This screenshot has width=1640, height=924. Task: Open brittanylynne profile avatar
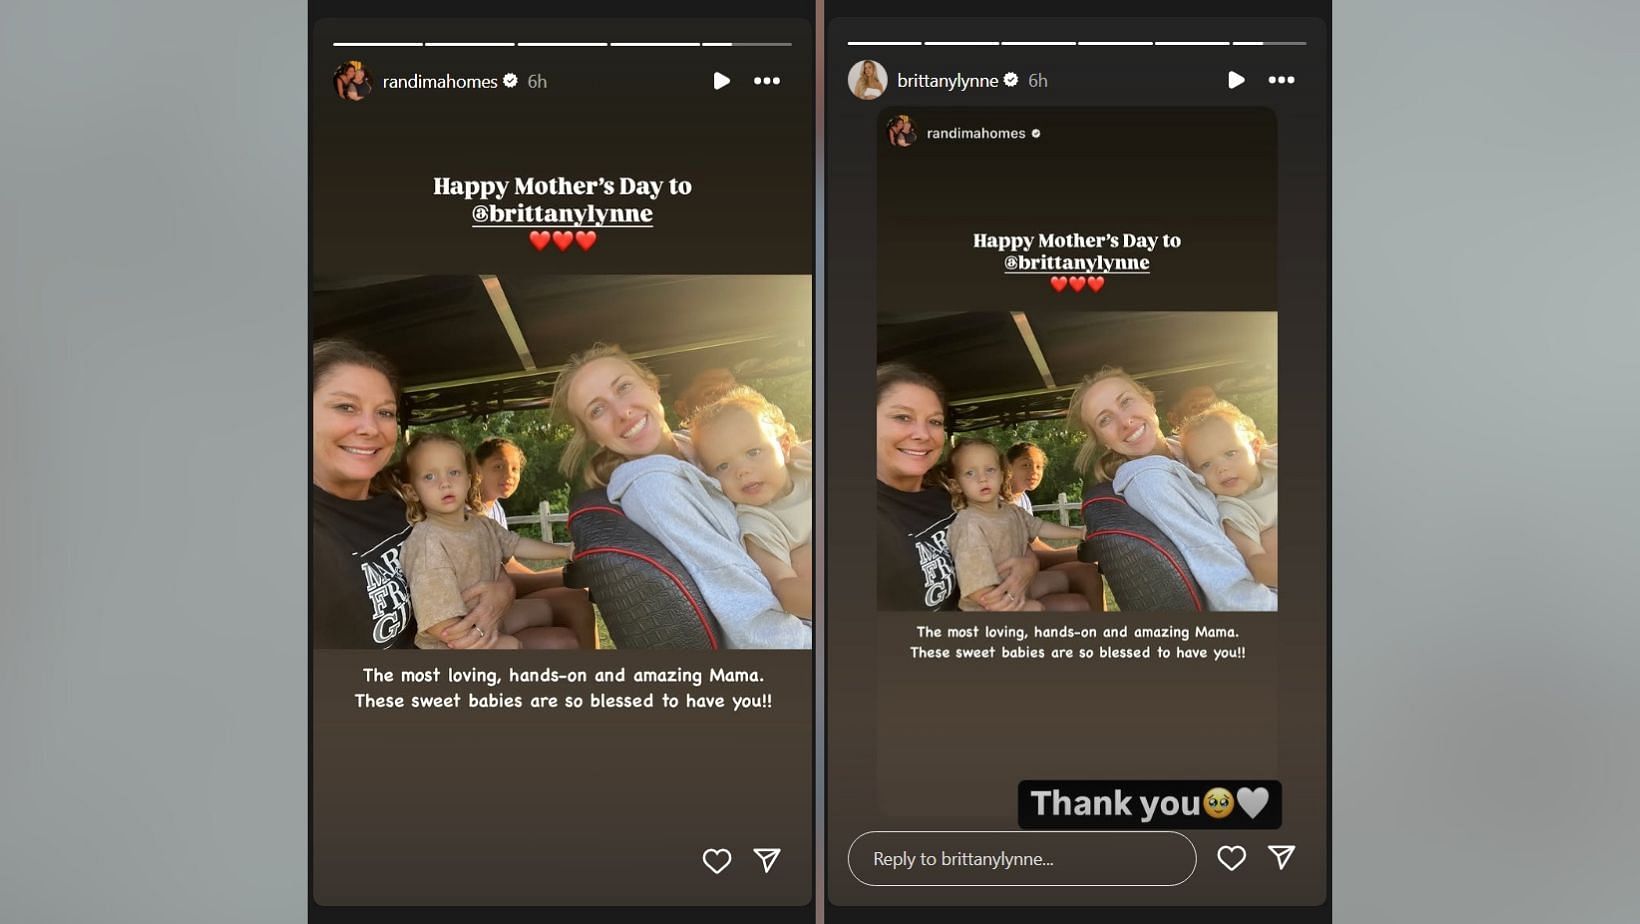pos(867,80)
